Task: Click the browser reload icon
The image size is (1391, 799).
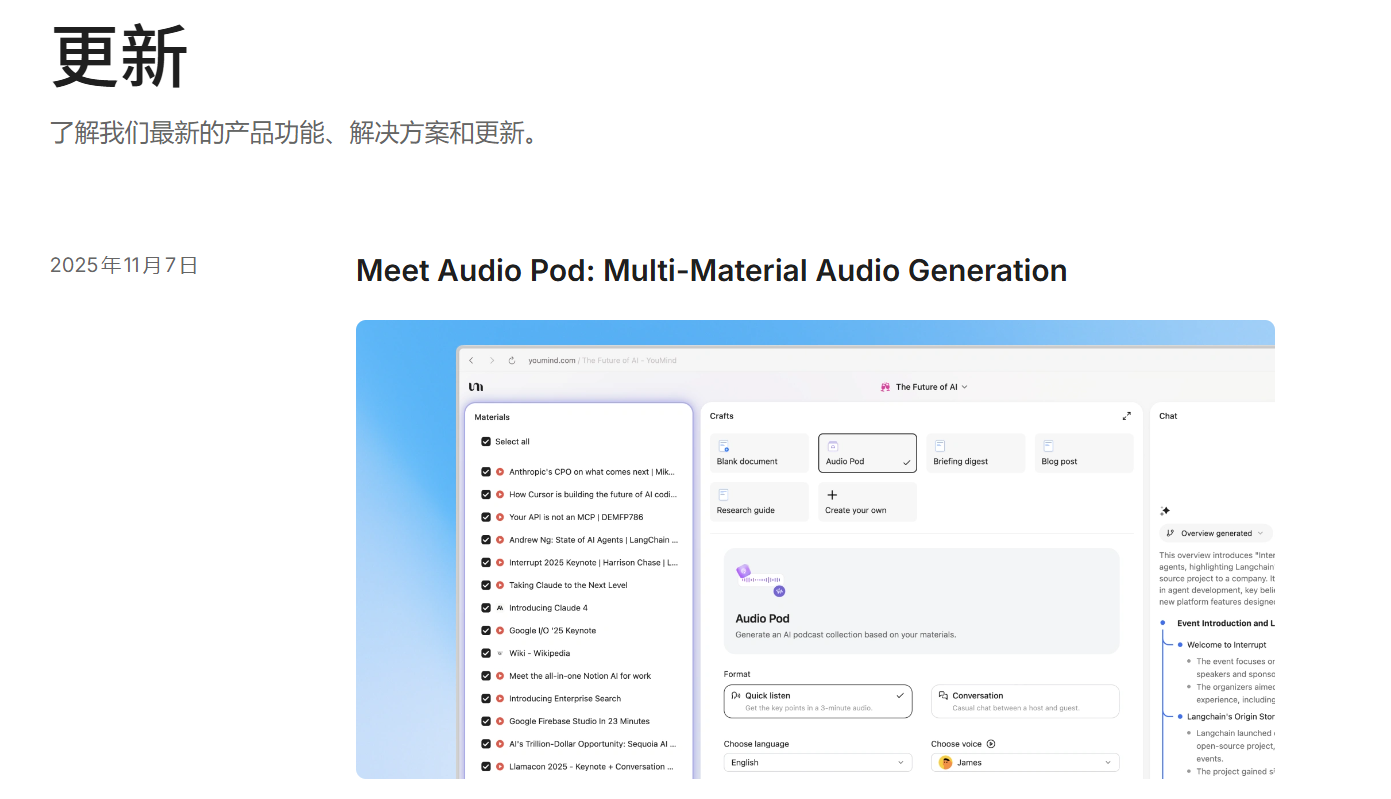Action: tap(512, 360)
